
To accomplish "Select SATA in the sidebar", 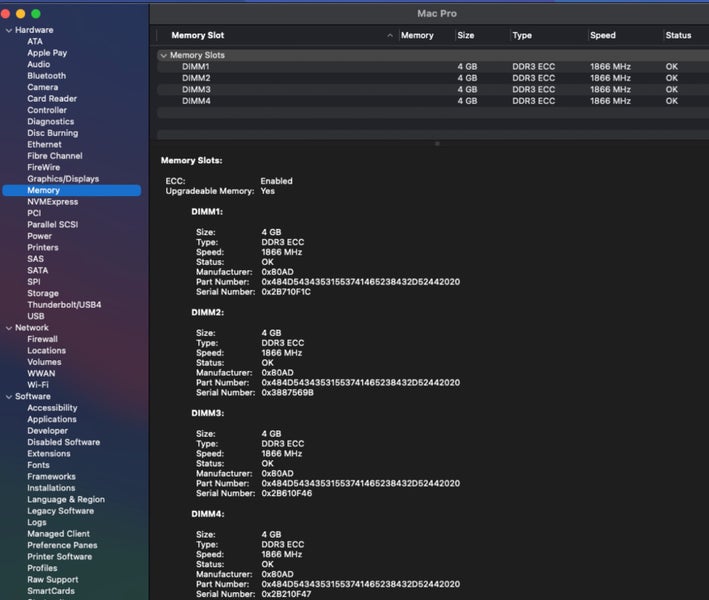I will 38,270.
